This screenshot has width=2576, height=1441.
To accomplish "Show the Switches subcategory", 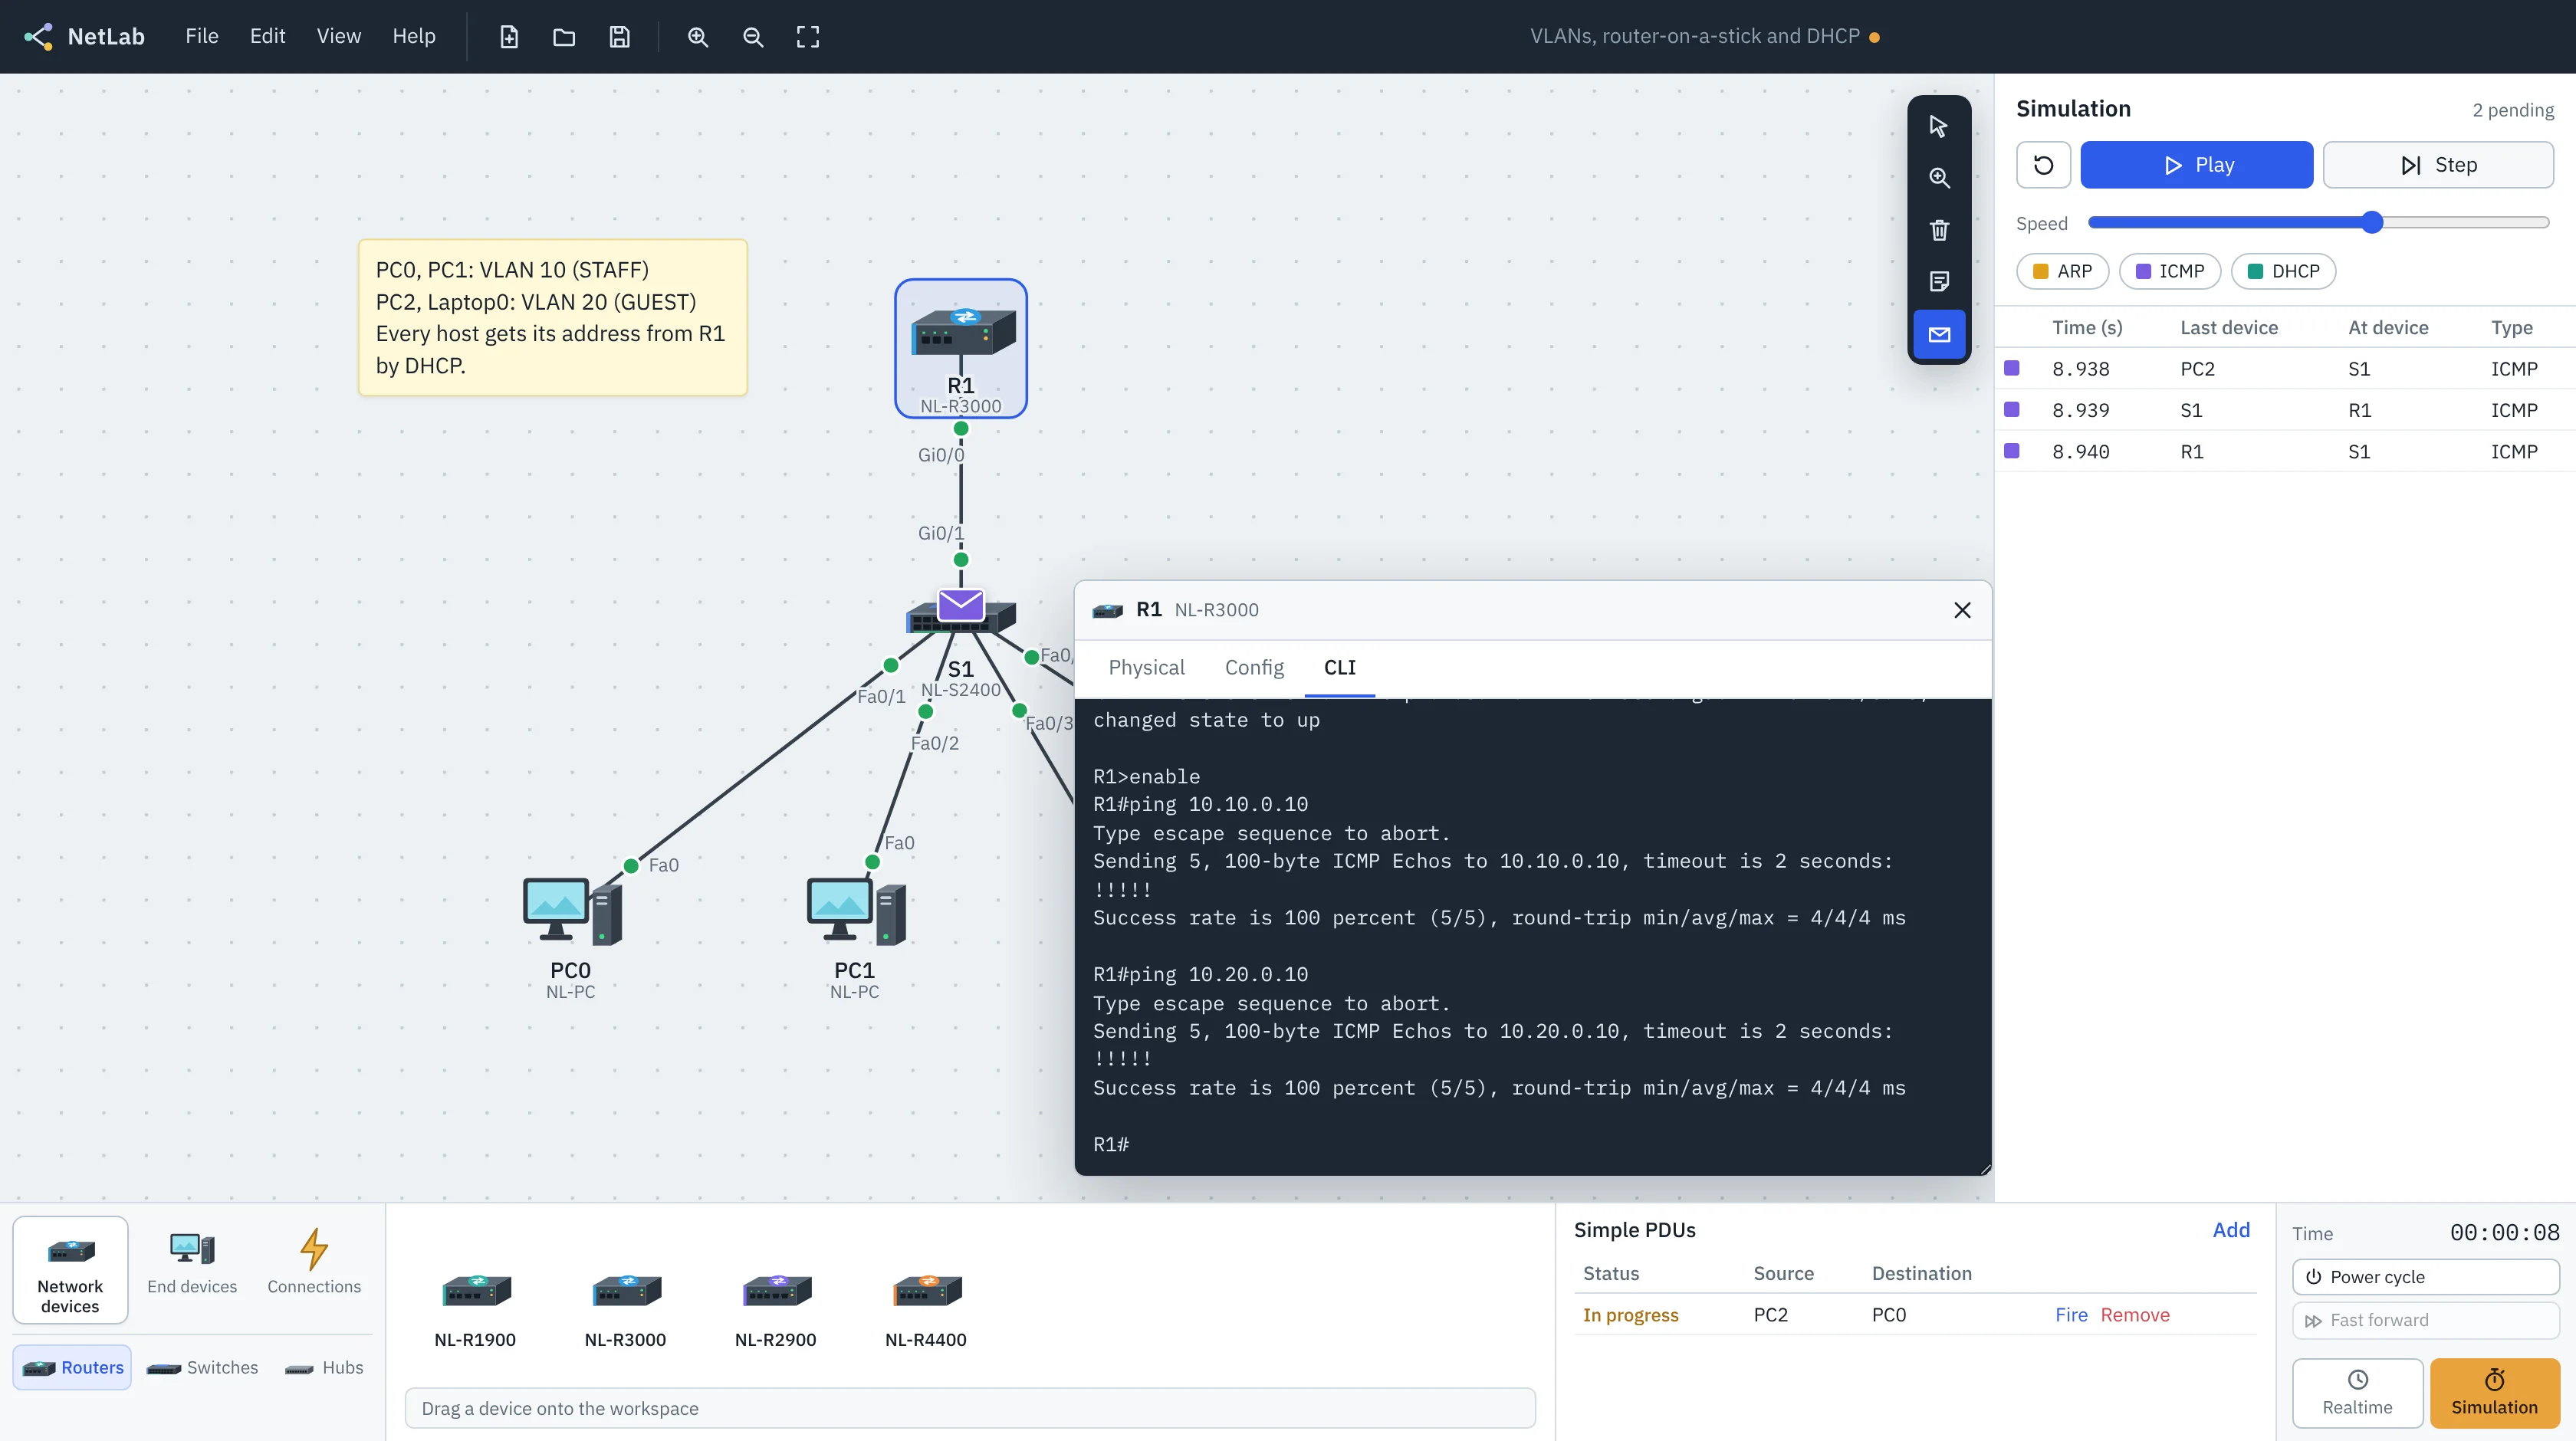I will point(203,1367).
